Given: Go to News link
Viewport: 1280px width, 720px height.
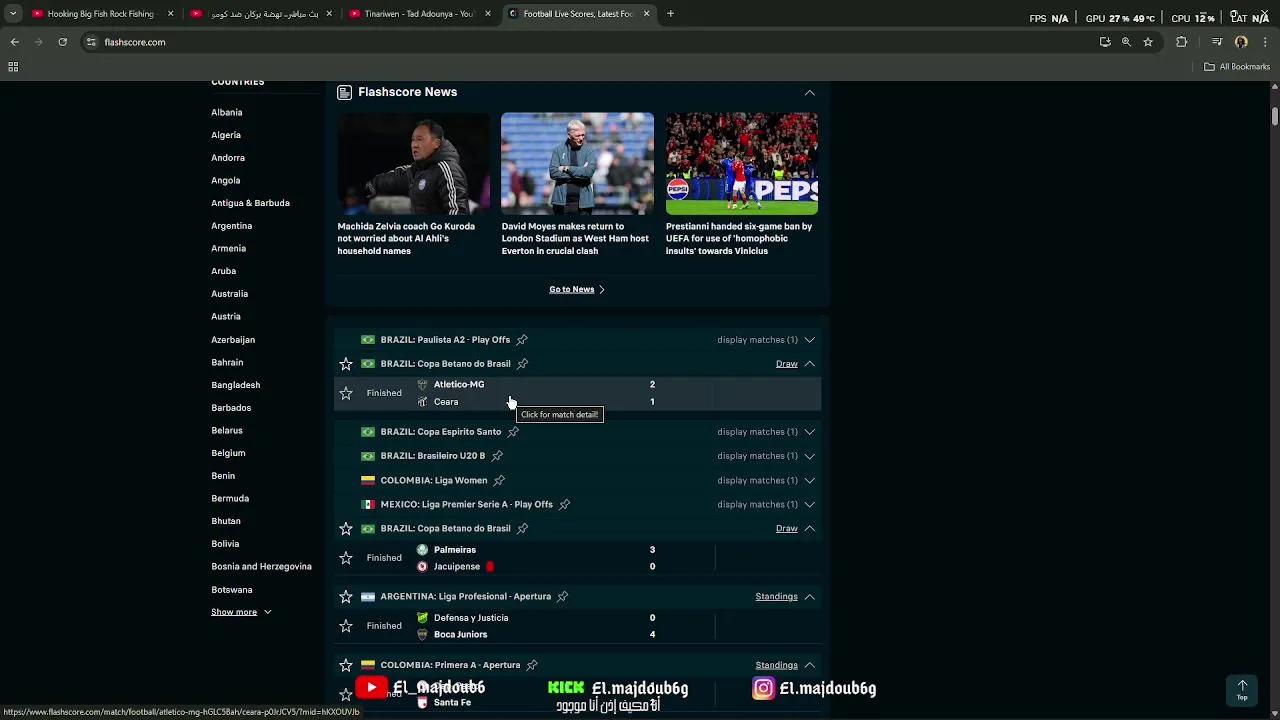Looking at the screenshot, I should click(577, 290).
